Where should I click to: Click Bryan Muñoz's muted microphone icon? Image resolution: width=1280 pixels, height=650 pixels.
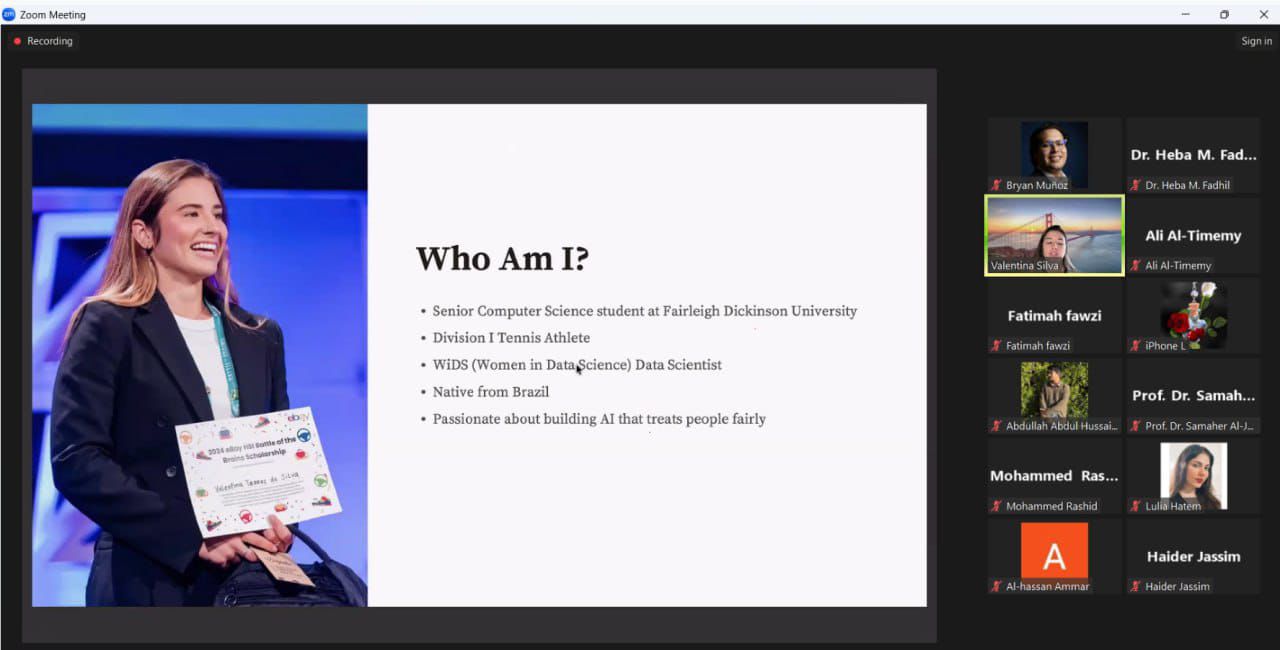(997, 185)
